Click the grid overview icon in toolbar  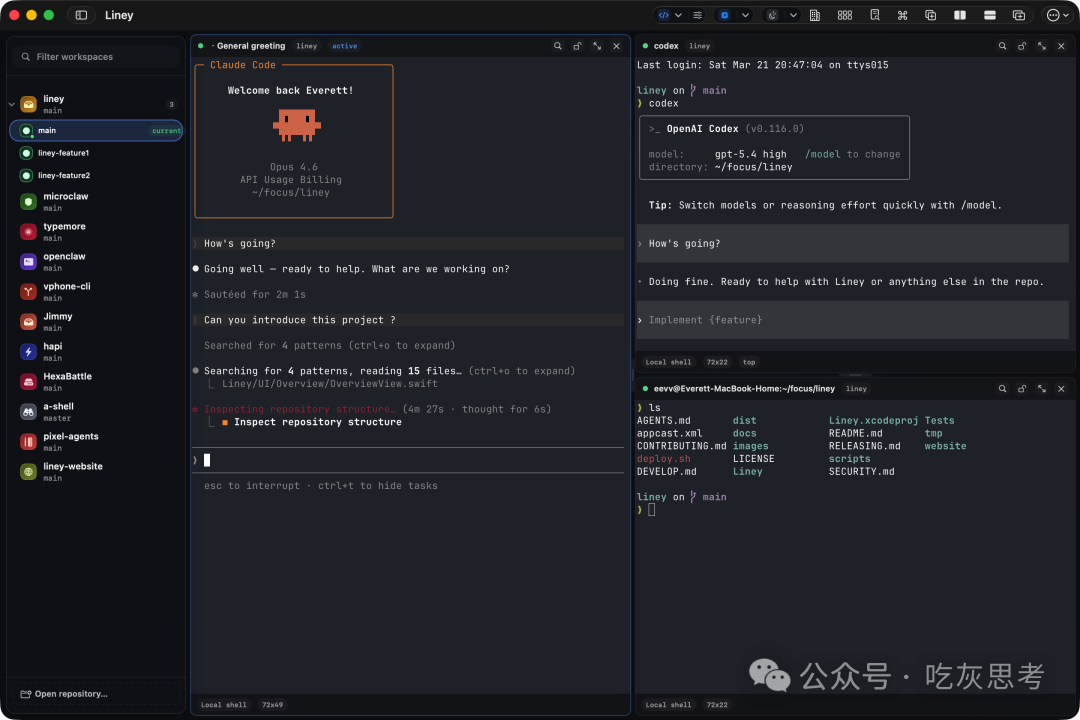(x=844, y=15)
